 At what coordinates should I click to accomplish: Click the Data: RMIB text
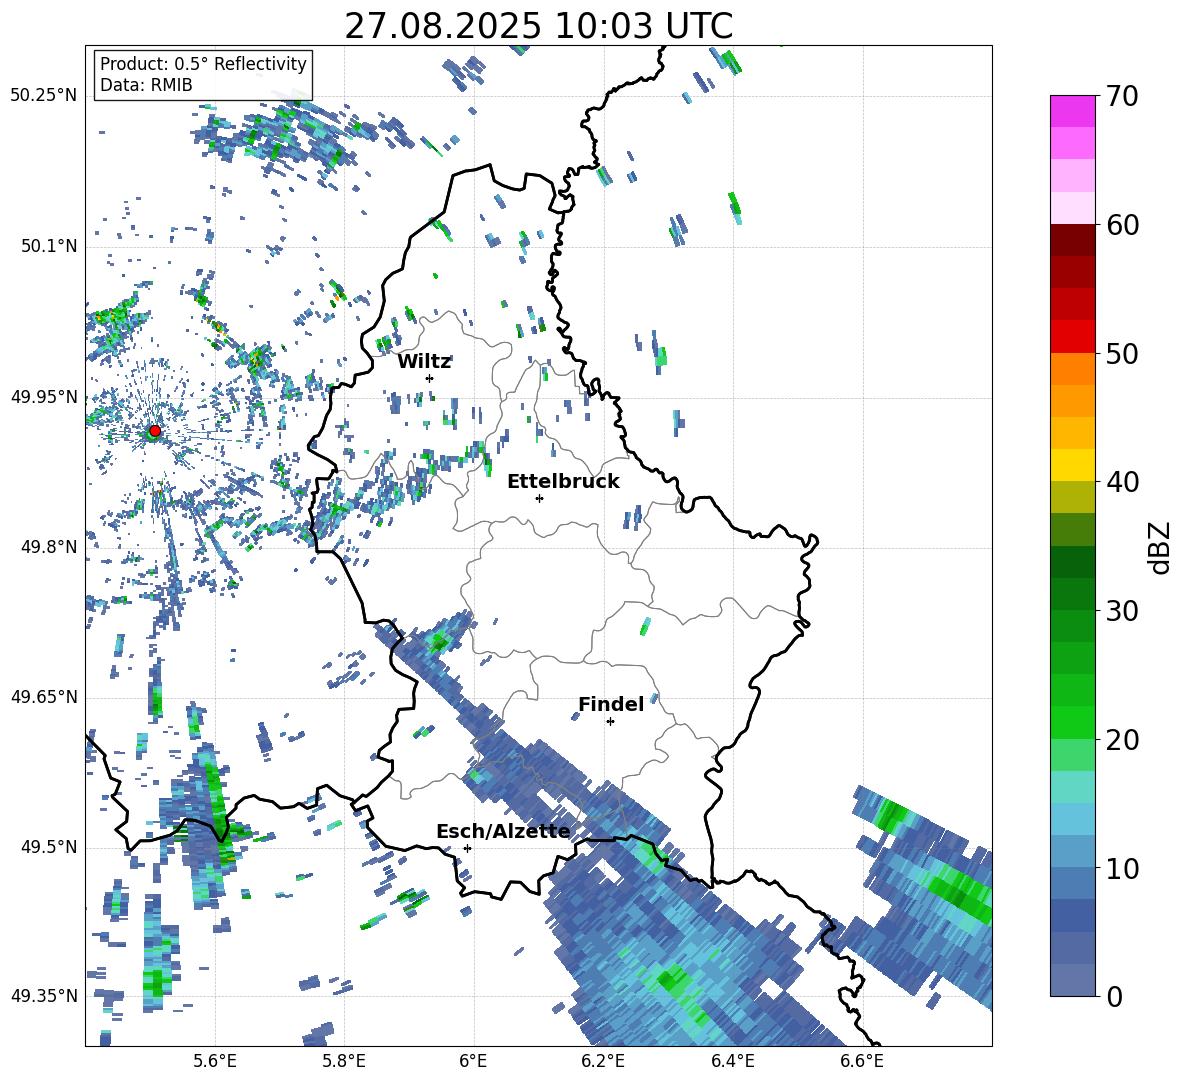tap(146, 85)
